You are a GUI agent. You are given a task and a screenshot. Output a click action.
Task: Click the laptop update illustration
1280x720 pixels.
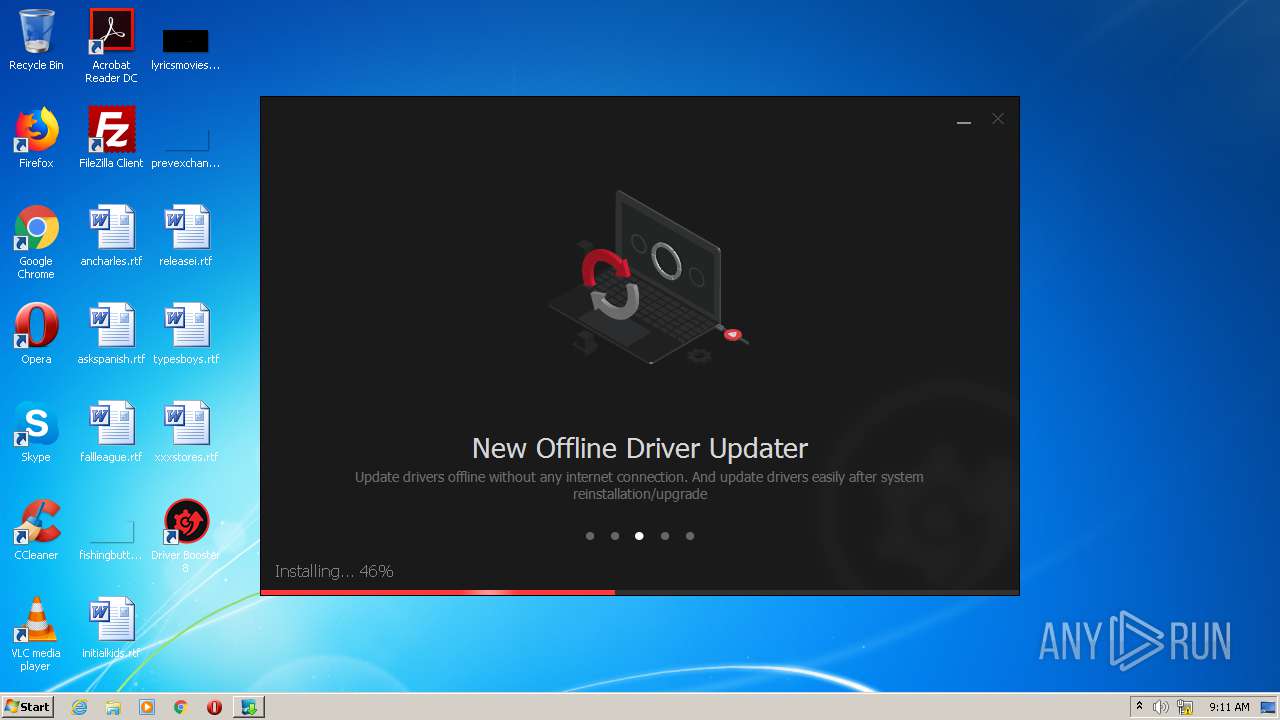point(648,278)
